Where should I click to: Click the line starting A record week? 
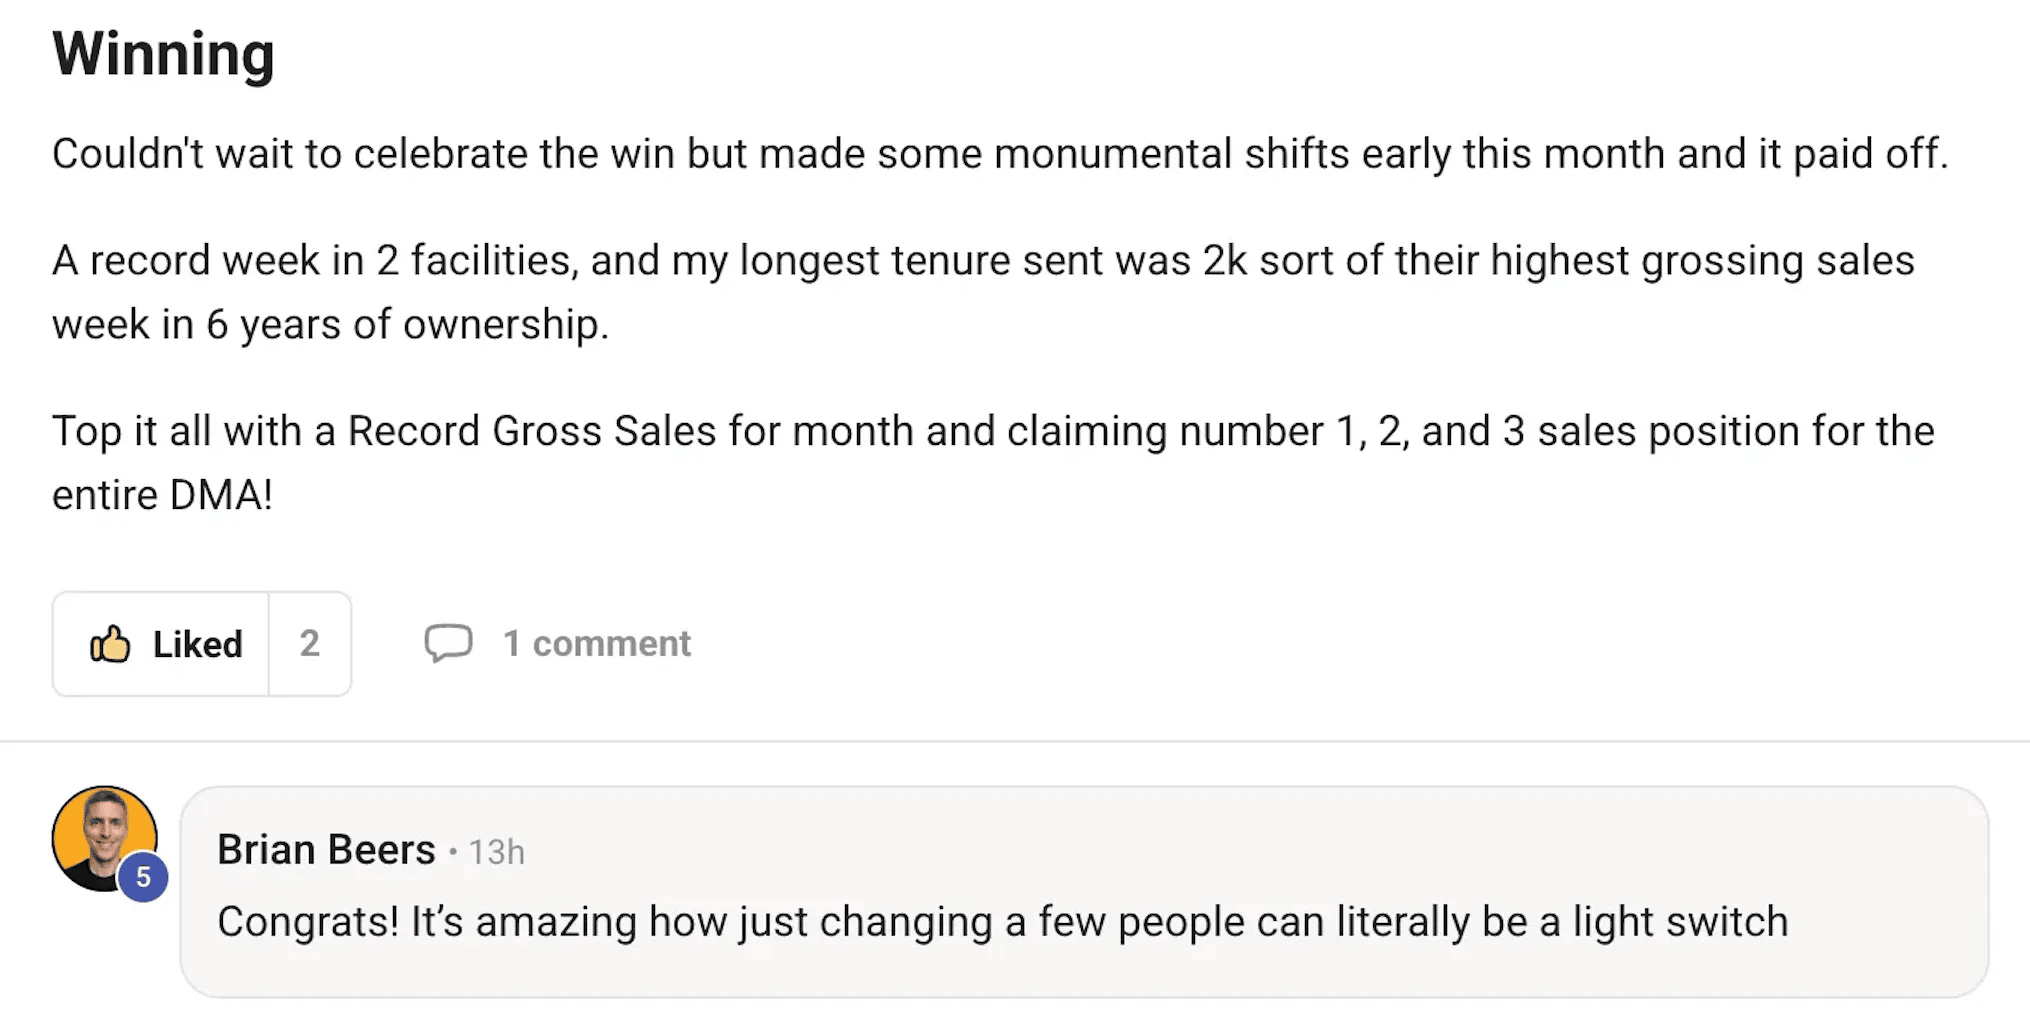click(983, 261)
